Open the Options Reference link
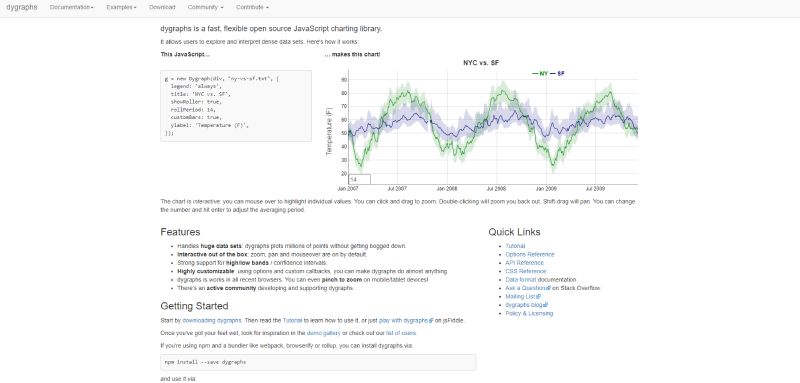 530,254
